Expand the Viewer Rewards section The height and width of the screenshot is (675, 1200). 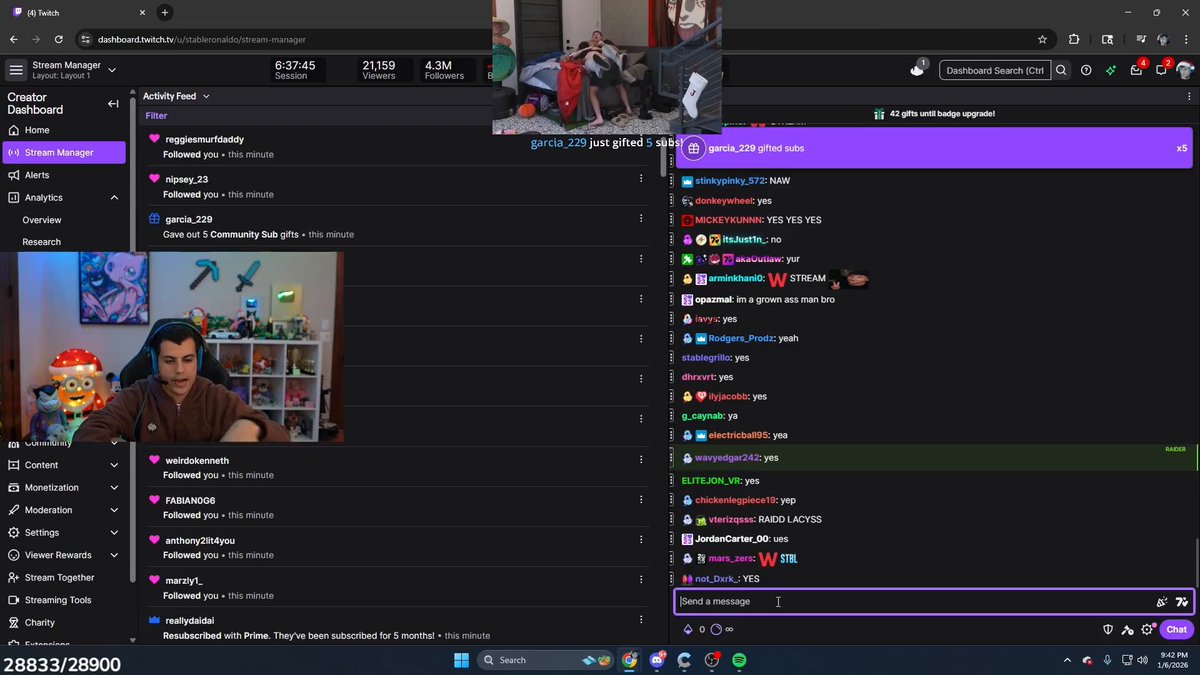pos(114,555)
